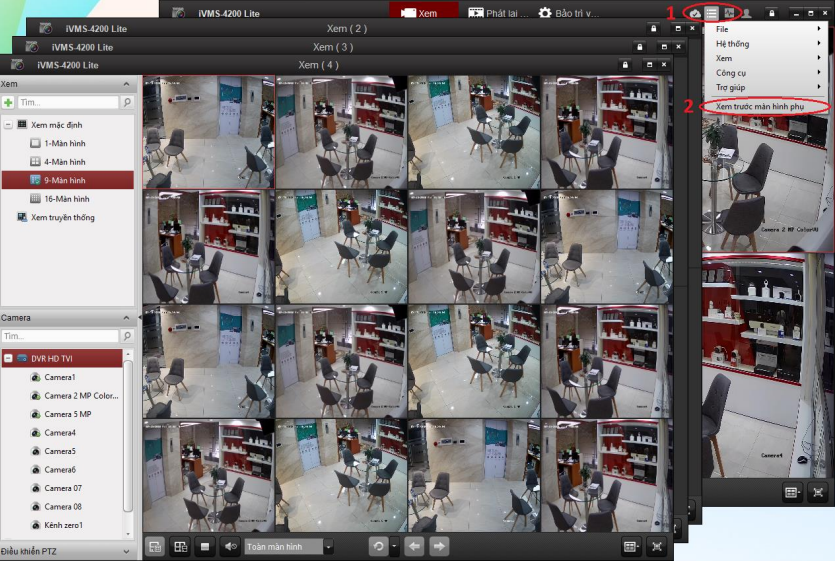Open window division layout in Xem ( 4 )
Image resolution: width=835 pixels, height=562 pixels.
pyautogui.click(x=631, y=547)
